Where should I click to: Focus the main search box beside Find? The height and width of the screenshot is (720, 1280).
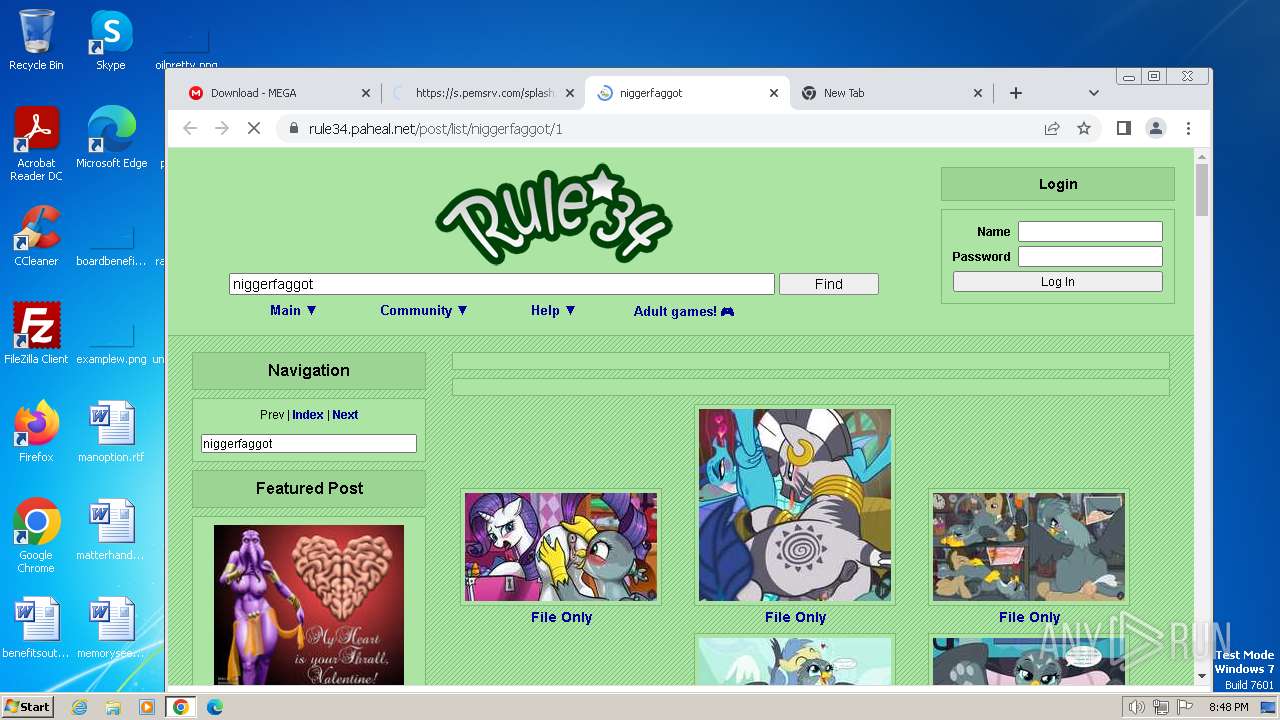pyautogui.click(x=502, y=284)
